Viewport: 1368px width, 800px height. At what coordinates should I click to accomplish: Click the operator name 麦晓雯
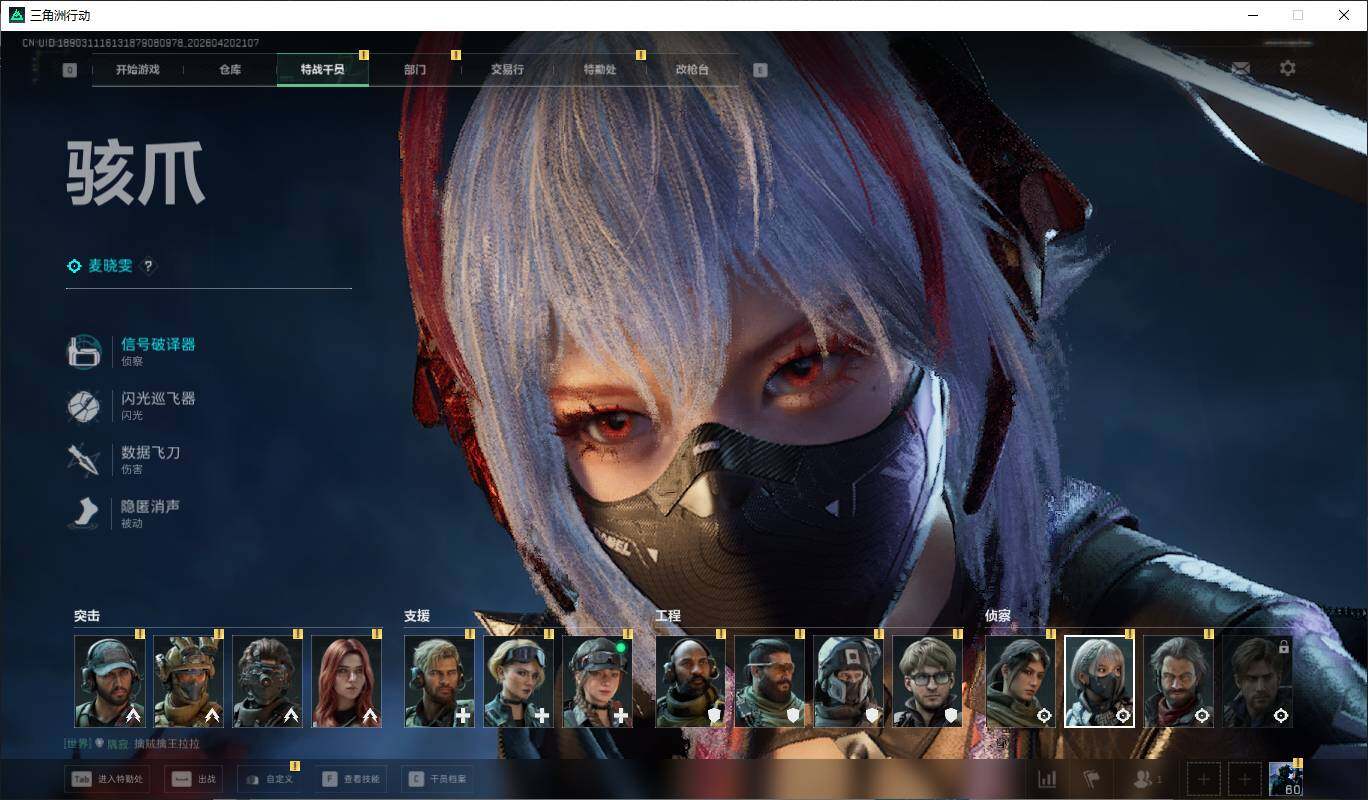pos(110,266)
